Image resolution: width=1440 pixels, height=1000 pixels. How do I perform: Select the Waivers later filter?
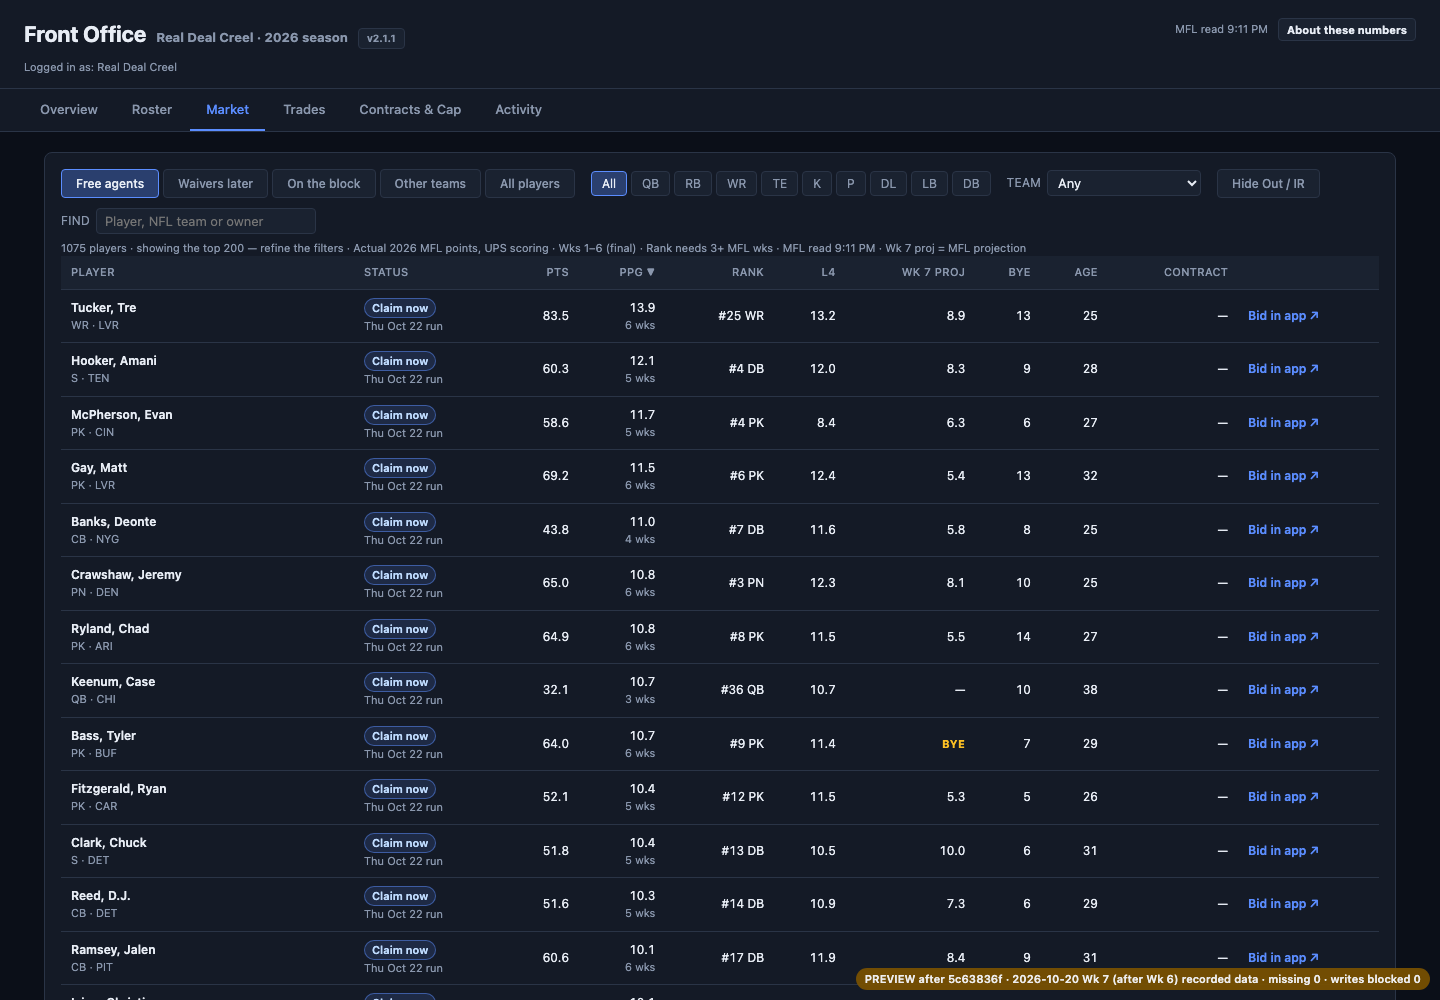(215, 184)
